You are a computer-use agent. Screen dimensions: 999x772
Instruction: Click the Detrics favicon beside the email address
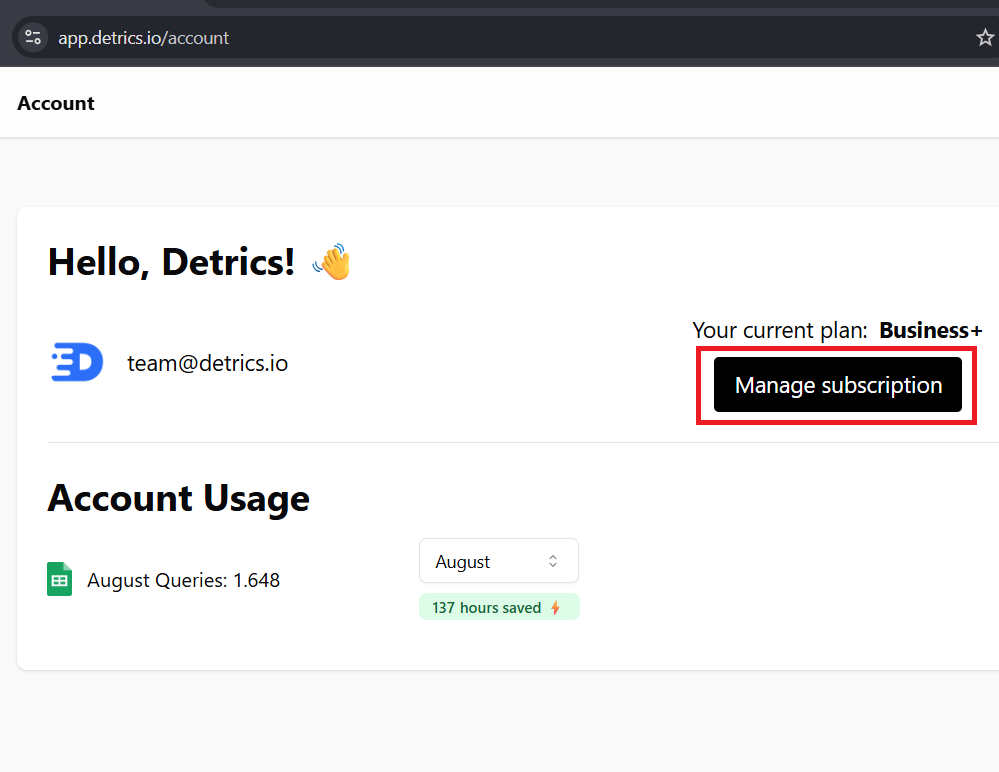coord(77,362)
